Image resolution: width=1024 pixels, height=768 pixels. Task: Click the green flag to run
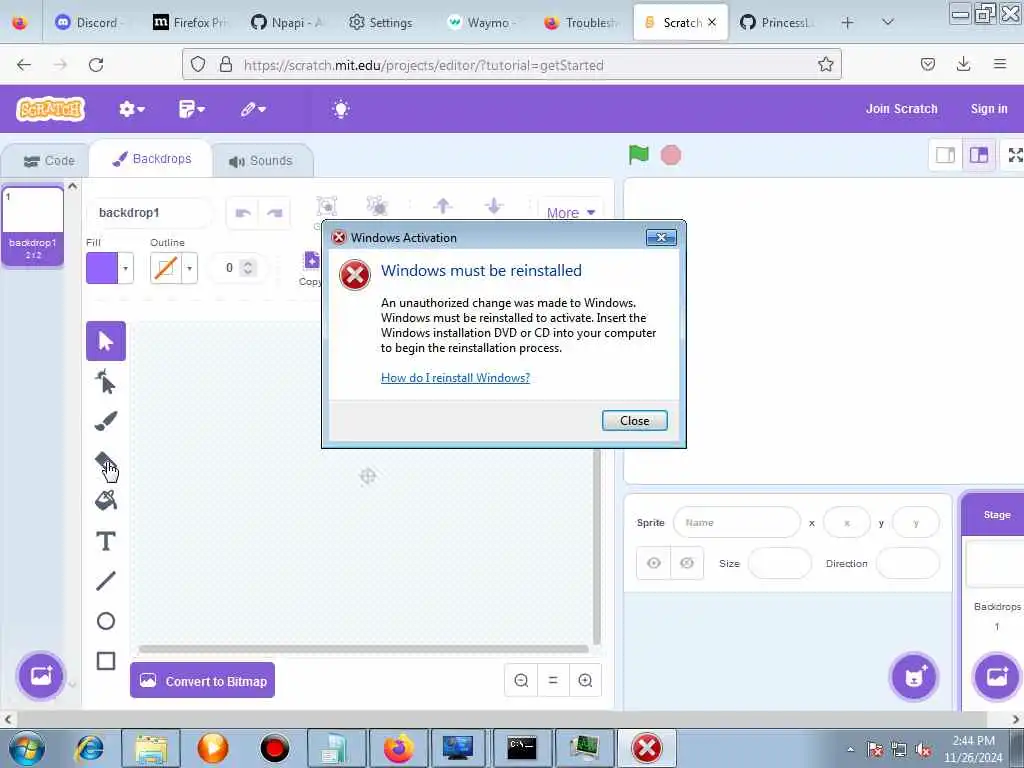pyautogui.click(x=639, y=155)
